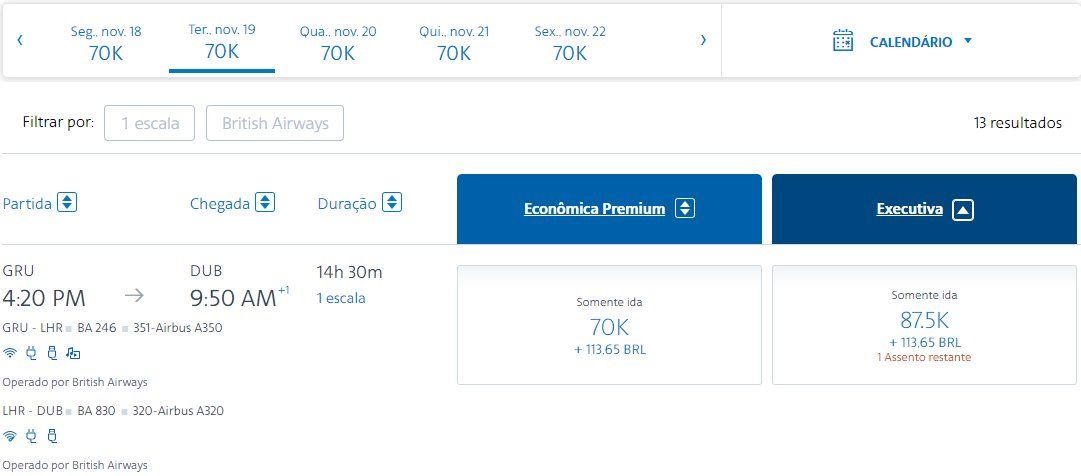Click the power outlet icon for BA 830
The width and height of the screenshot is (1081, 476).
[31, 435]
